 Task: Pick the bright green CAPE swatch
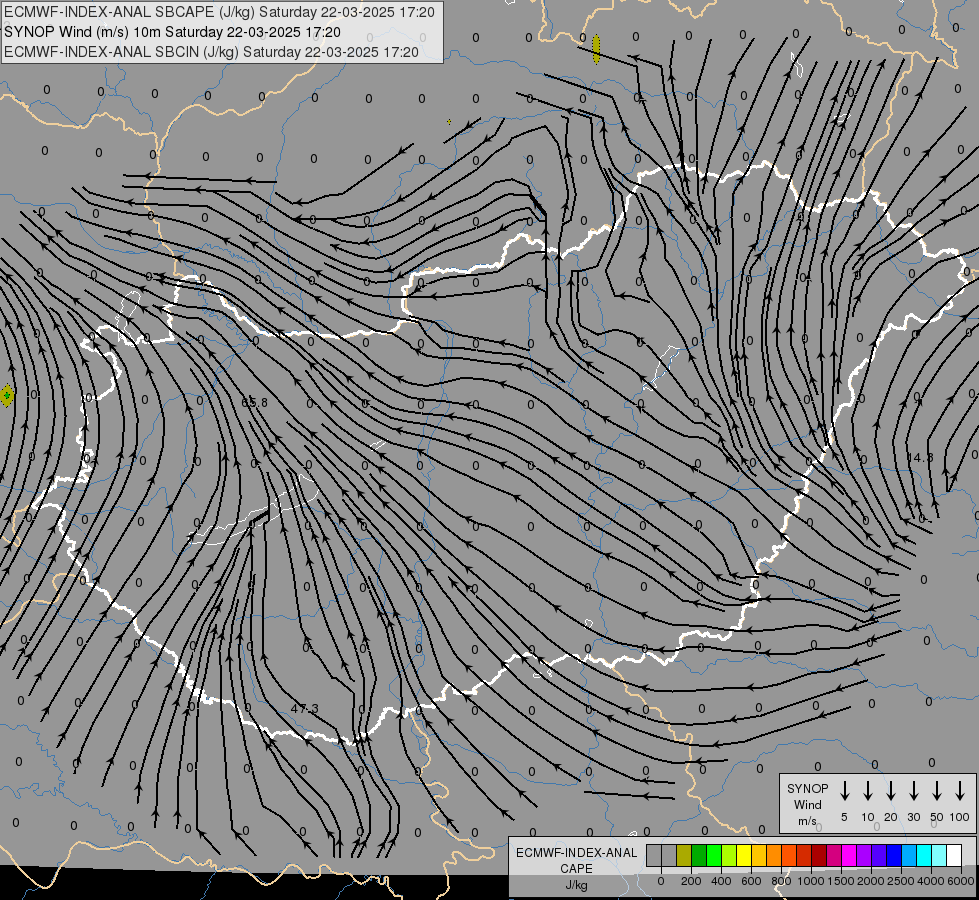click(x=714, y=855)
